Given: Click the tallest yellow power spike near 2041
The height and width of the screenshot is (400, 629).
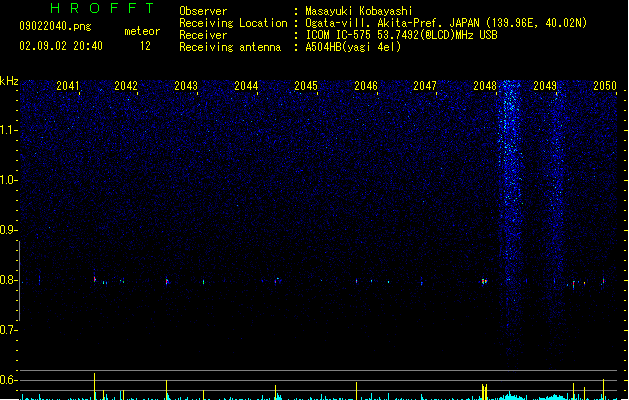Looking at the screenshot, I should click(95, 386).
